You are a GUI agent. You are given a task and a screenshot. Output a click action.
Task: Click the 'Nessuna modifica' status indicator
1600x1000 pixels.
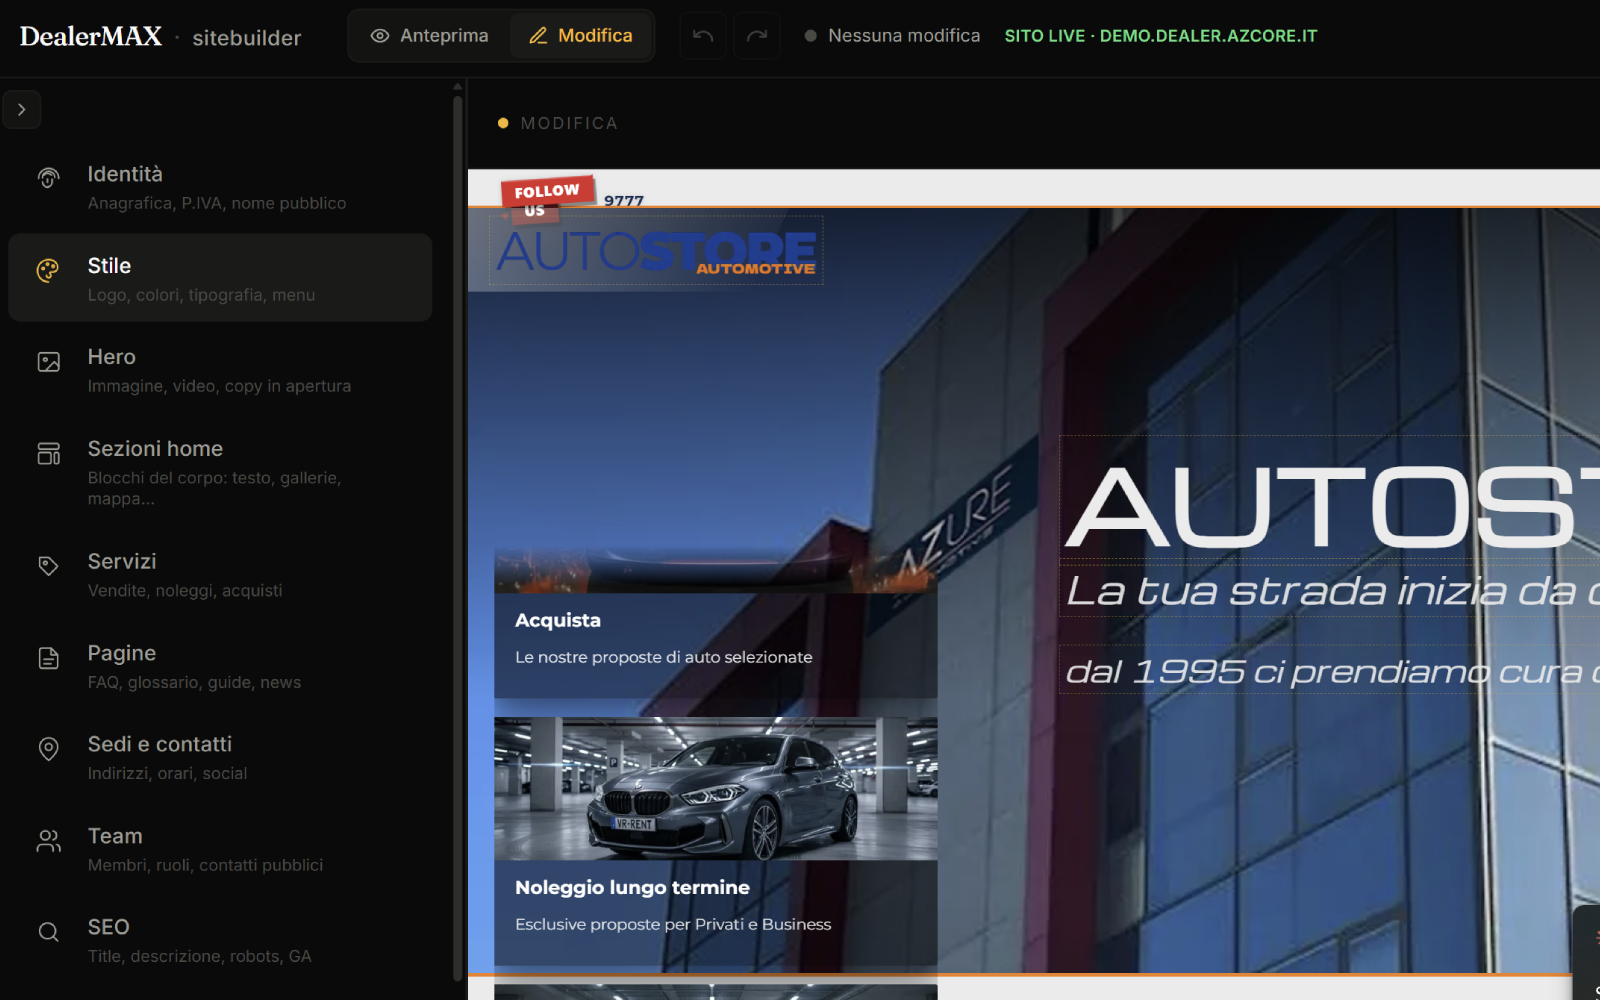[892, 36]
